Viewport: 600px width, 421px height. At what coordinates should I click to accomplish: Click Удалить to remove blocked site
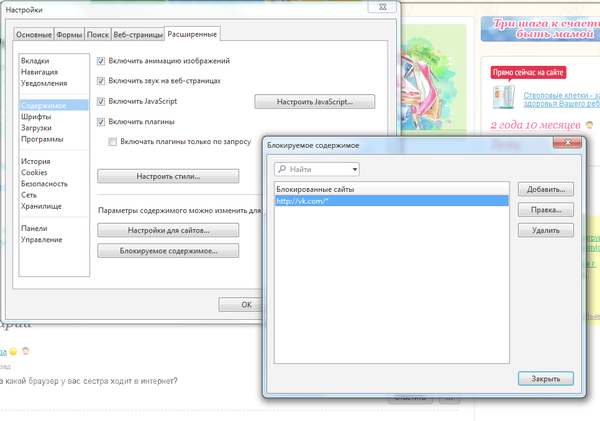545,230
